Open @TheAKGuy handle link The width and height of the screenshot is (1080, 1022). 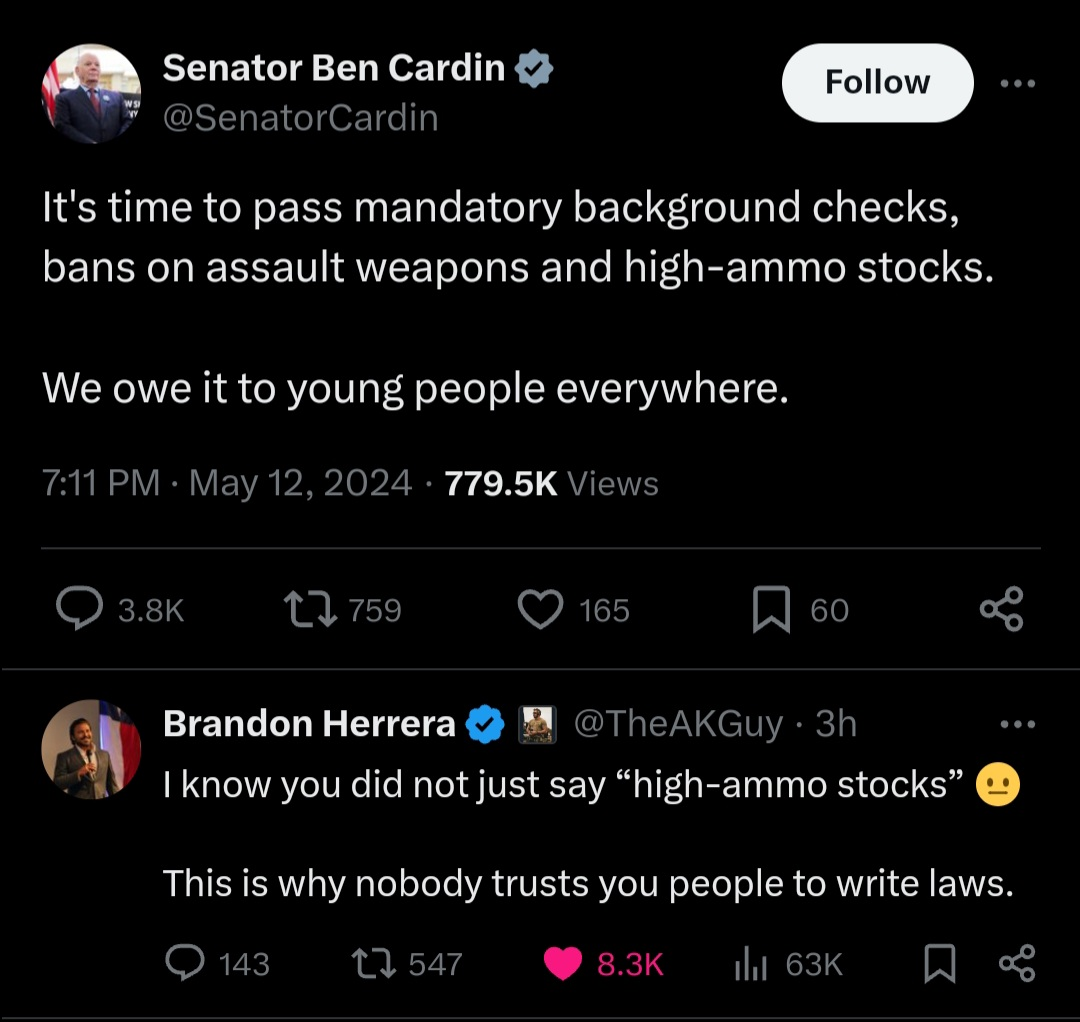coord(678,724)
